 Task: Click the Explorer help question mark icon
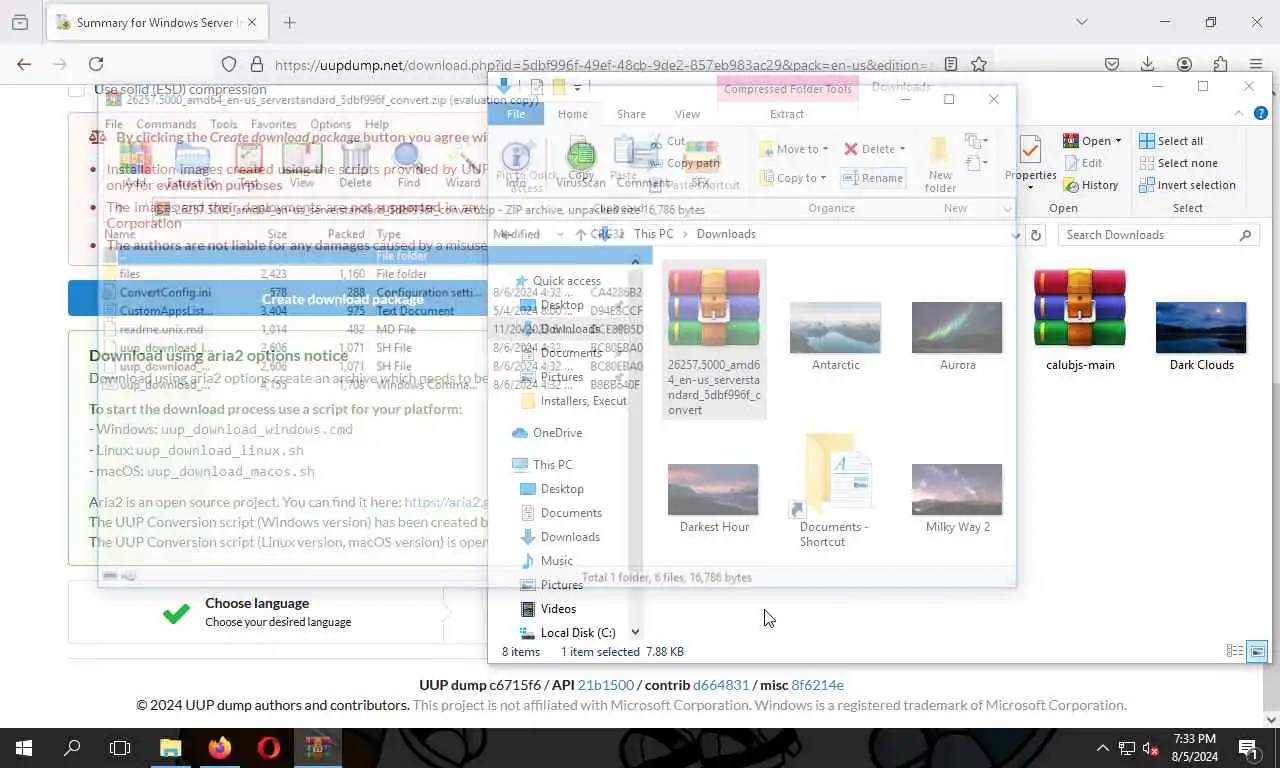click(x=1262, y=113)
